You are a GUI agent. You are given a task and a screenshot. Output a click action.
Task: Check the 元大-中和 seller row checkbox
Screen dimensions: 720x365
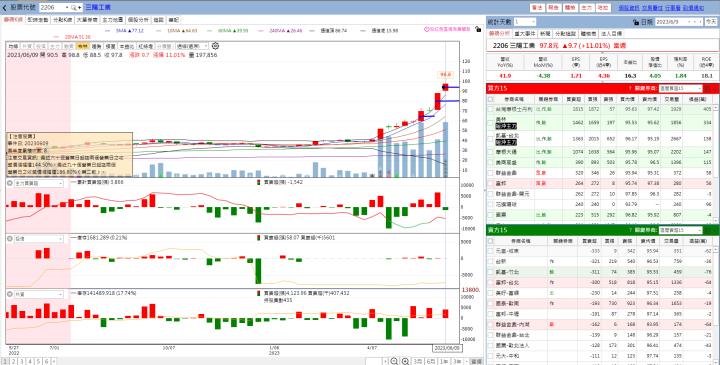491,356
